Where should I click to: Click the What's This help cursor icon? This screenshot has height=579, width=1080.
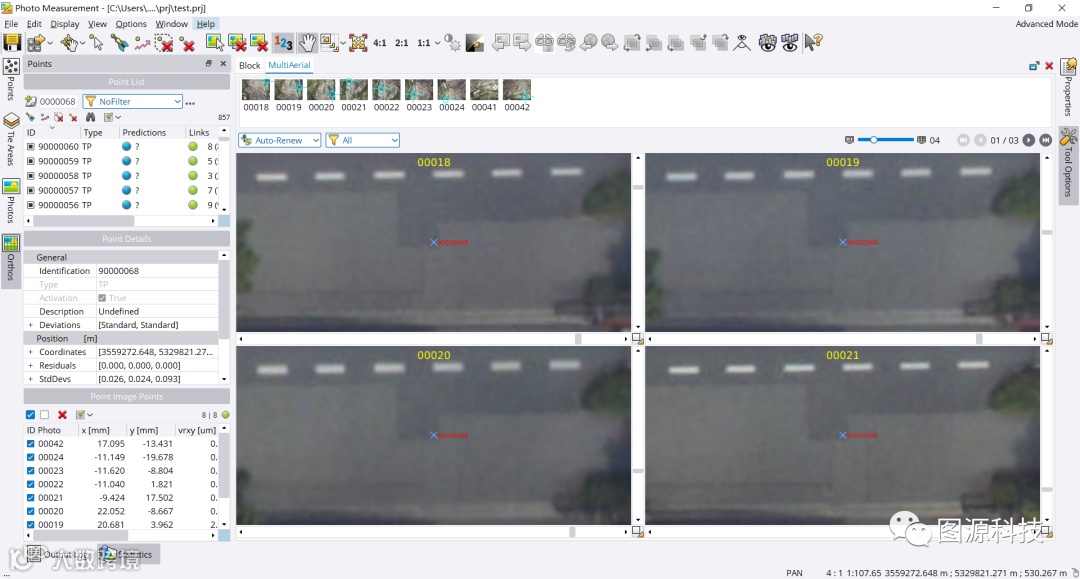pyautogui.click(x=813, y=43)
